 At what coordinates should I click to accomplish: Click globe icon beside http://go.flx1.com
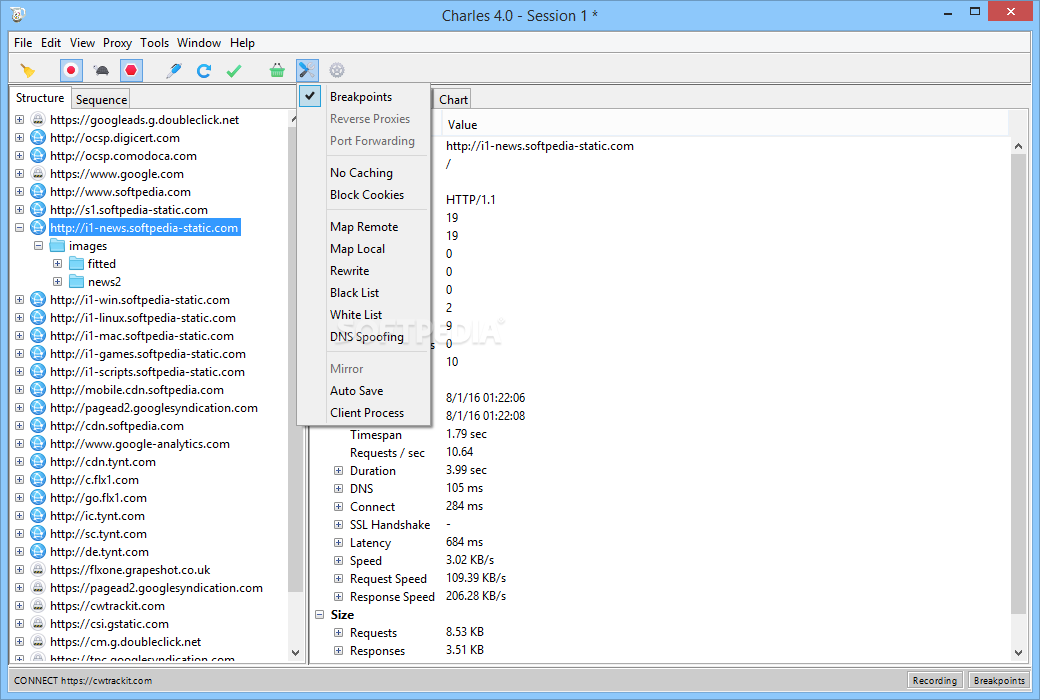point(38,498)
